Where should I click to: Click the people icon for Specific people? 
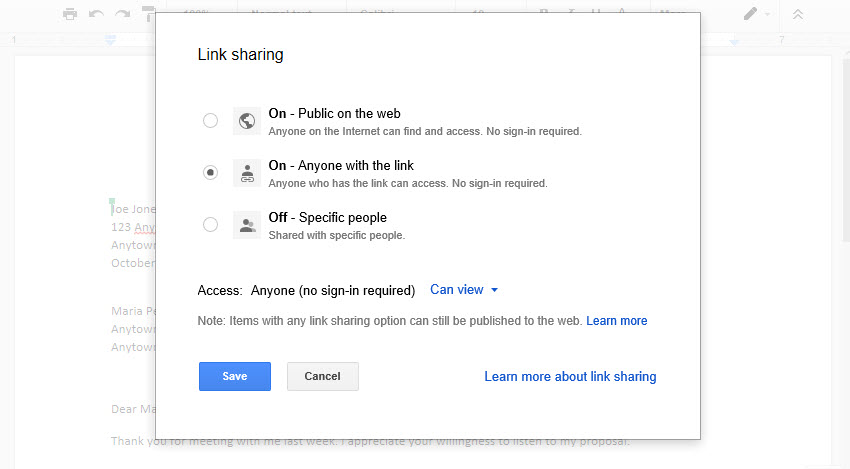(x=247, y=225)
